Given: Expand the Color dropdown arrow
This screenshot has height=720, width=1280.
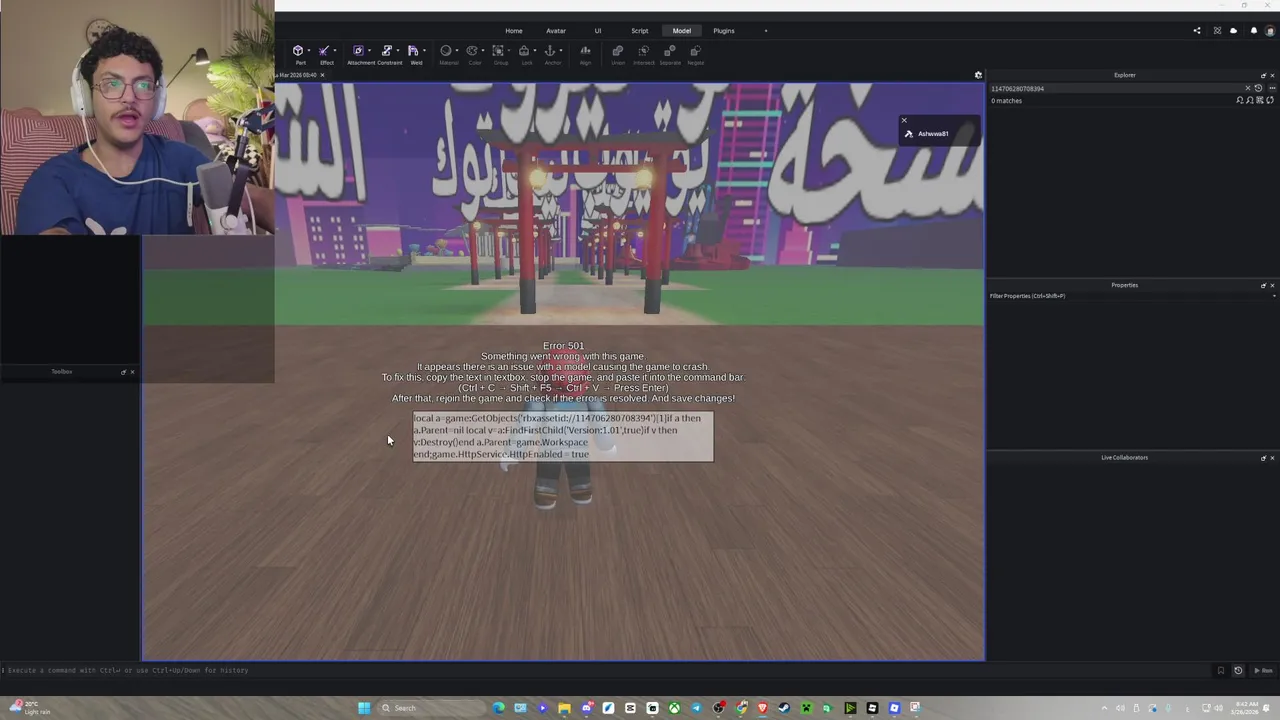Looking at the screenshot, I should pos(483,50).
